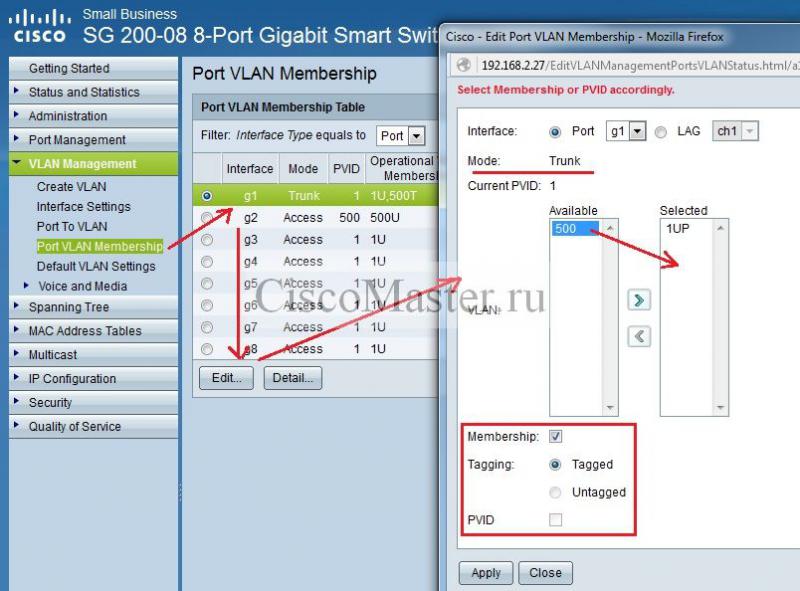The image size is (800, 591).
Task: Select radio button for row g3
Action: point(207,240)
